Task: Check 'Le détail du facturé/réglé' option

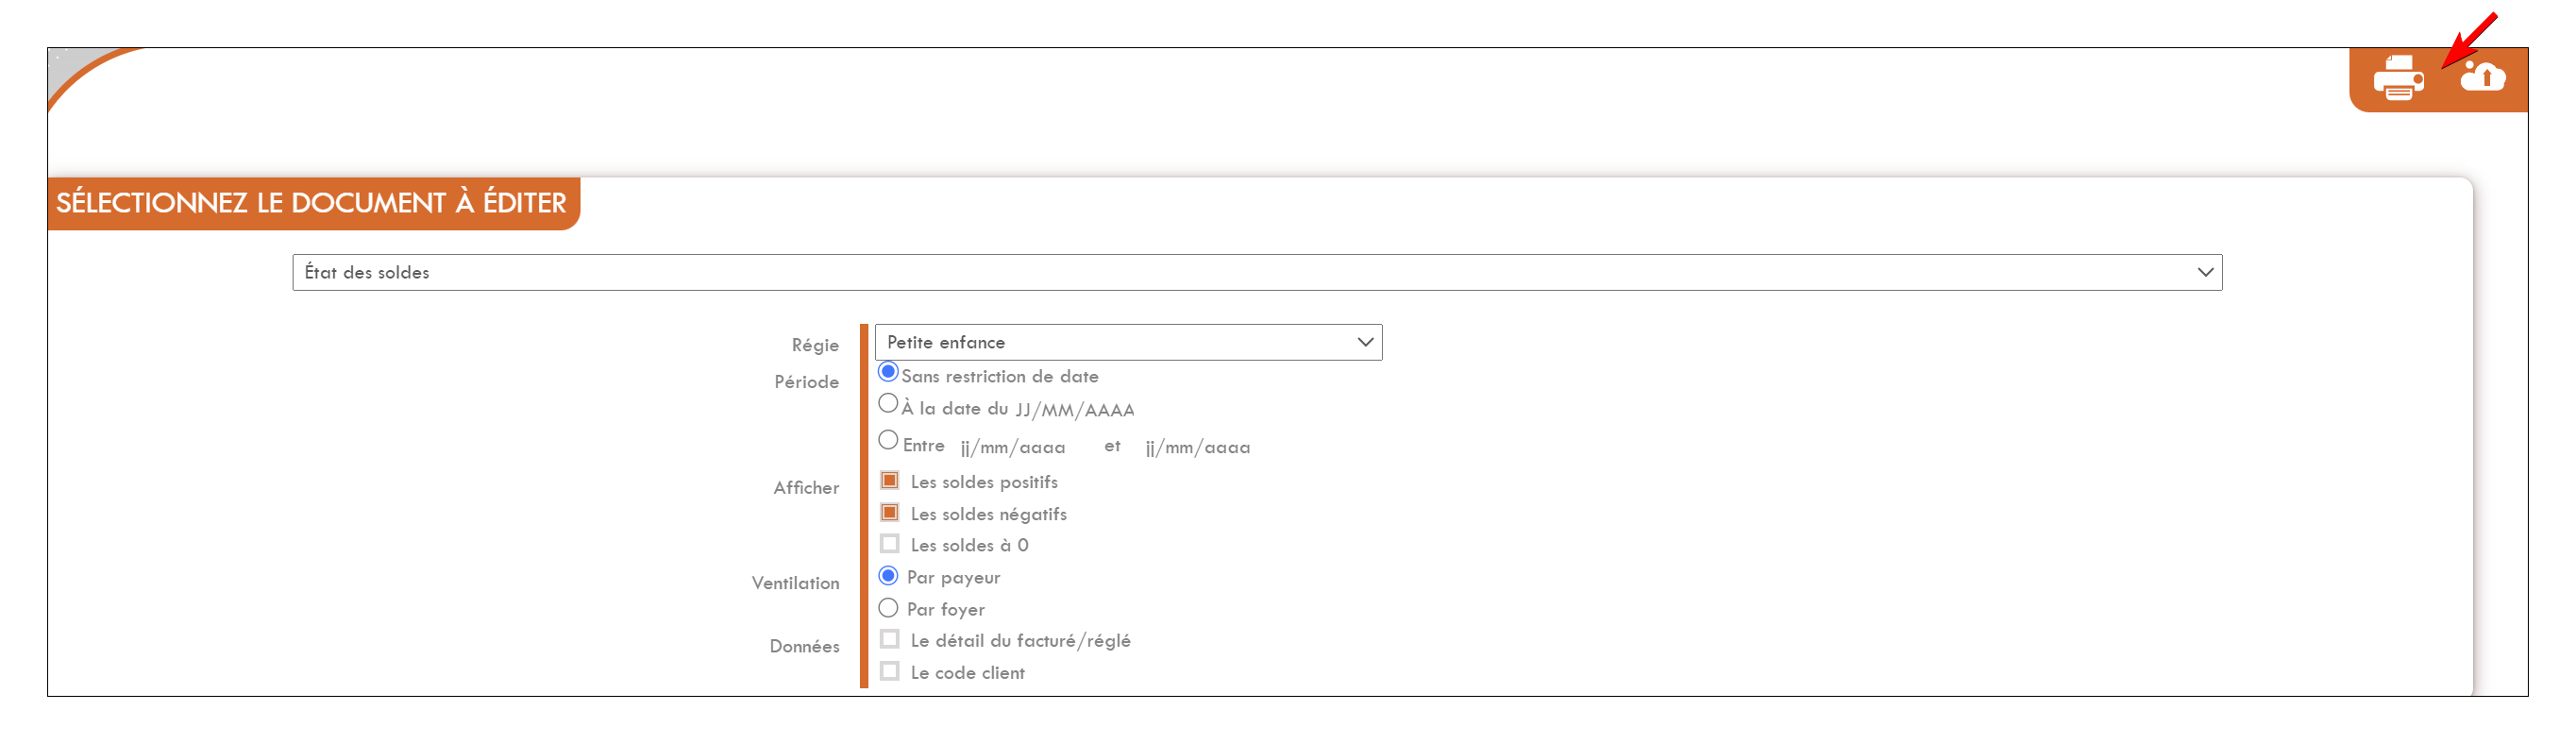Action: [x=889, y=639]
